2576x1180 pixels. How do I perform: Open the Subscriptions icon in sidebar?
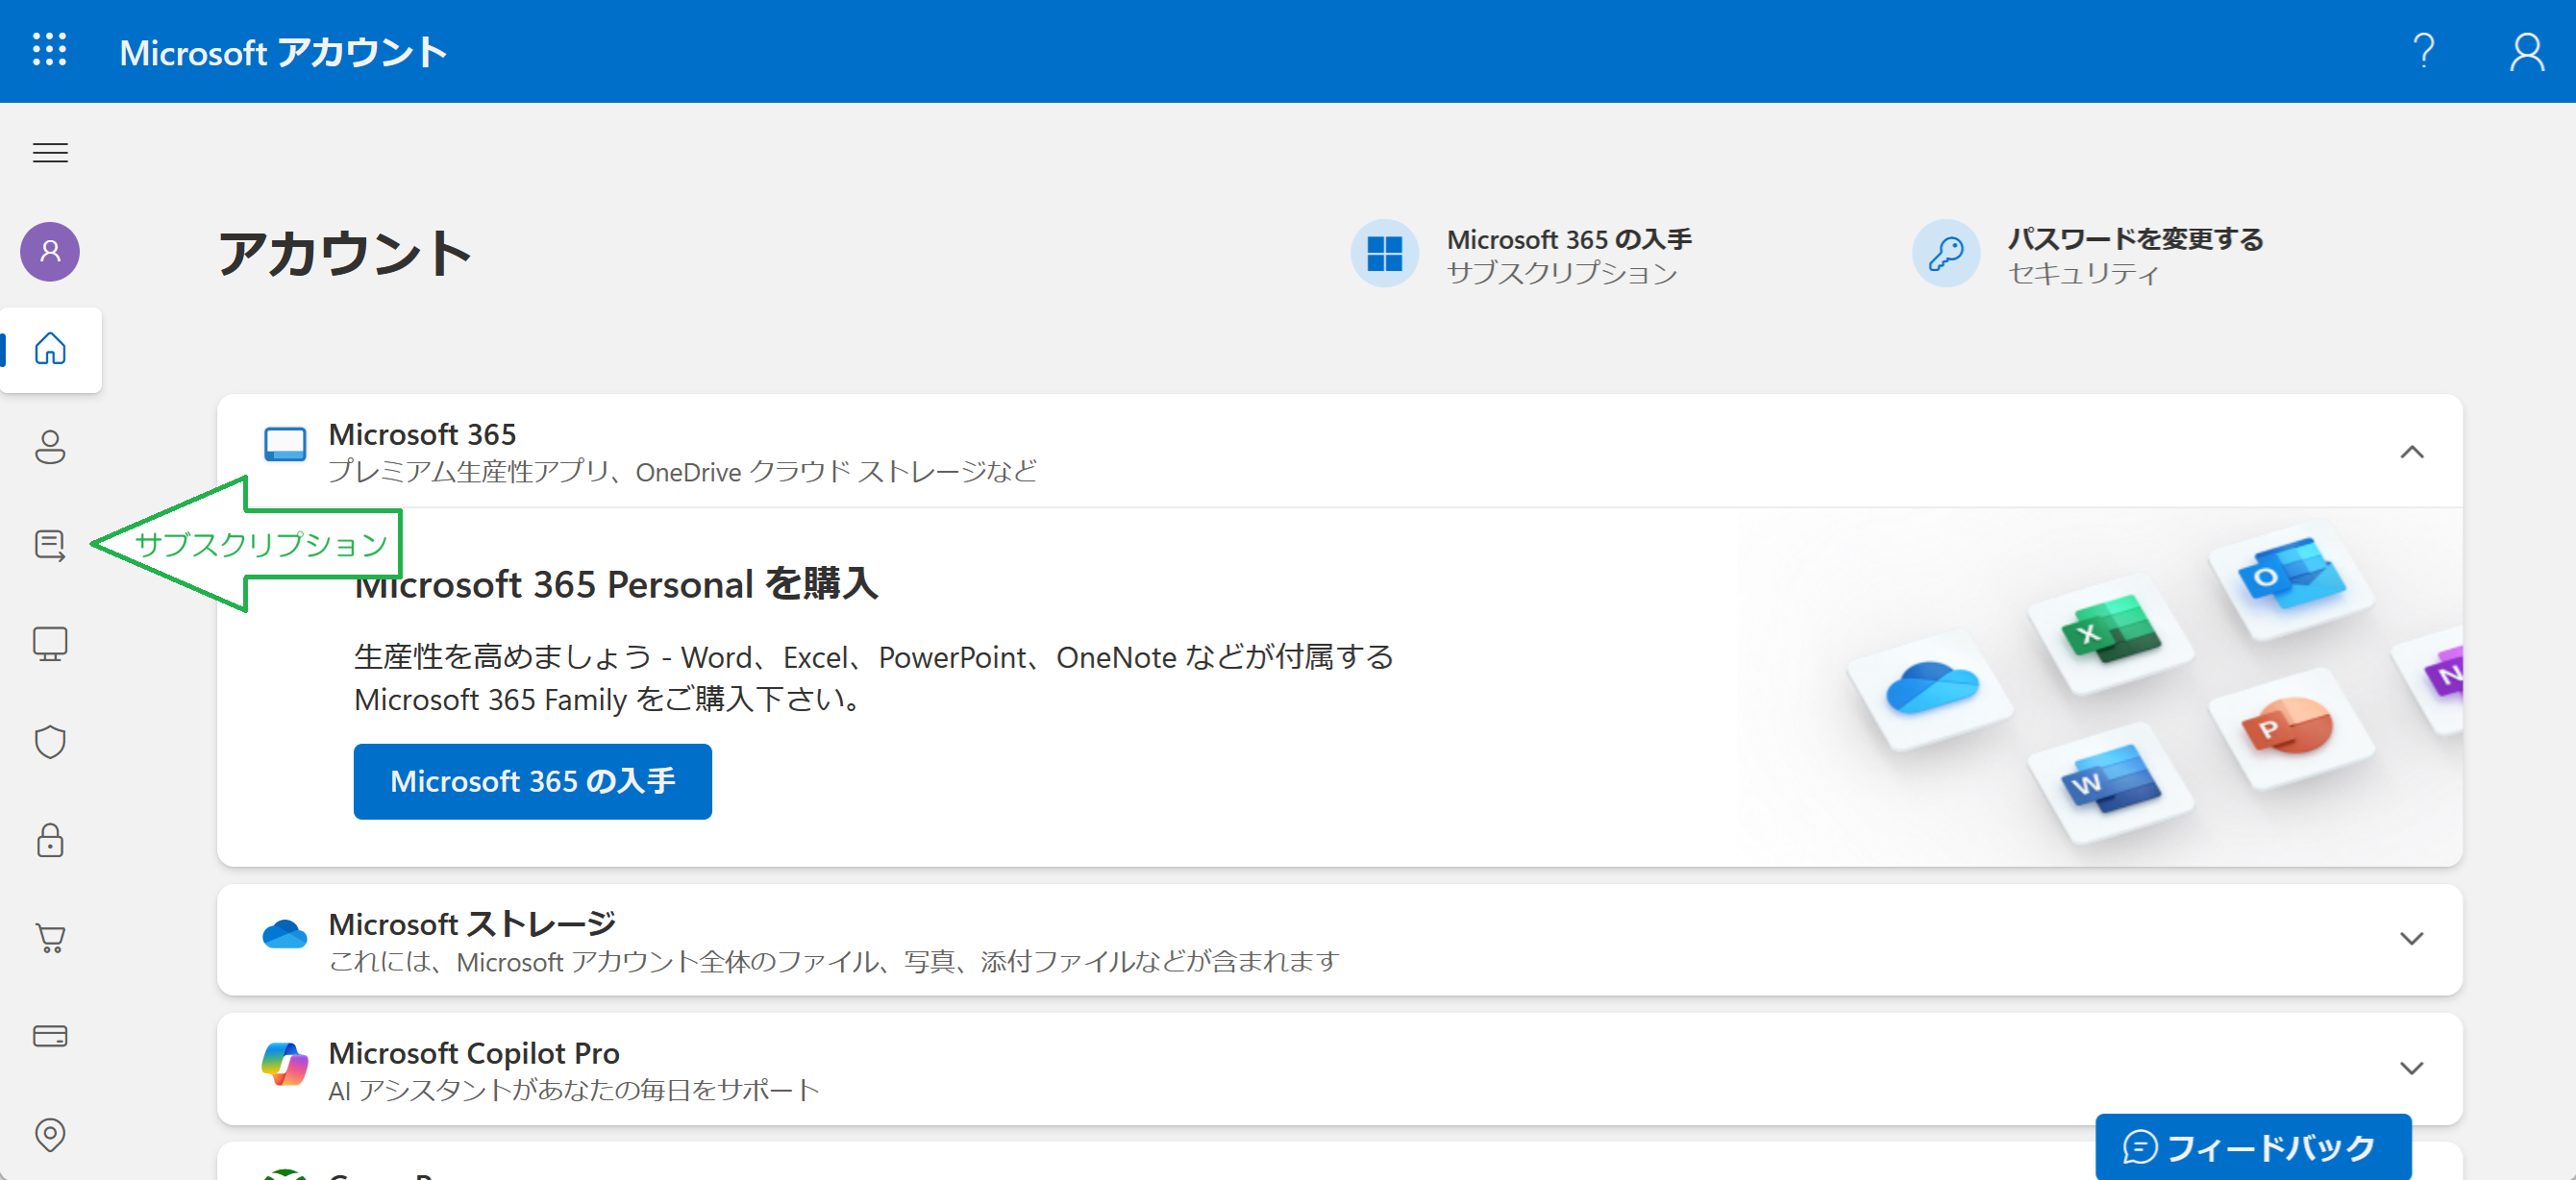[50, 545]
